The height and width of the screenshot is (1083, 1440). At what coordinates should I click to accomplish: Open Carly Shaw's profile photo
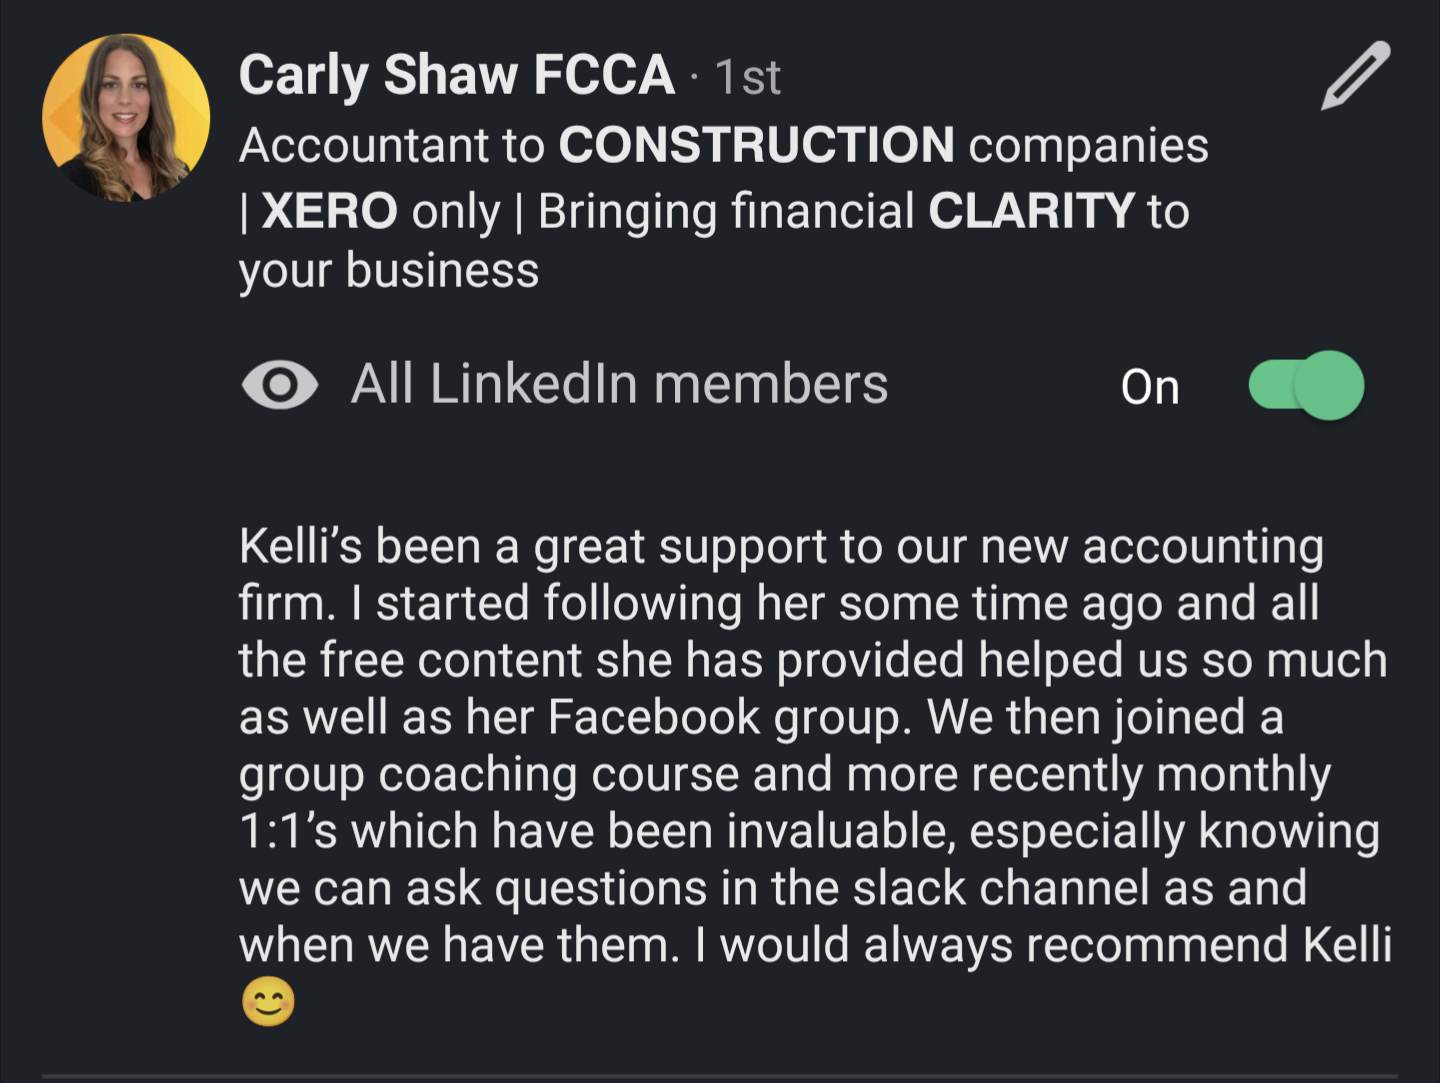(x=126, y=118)
